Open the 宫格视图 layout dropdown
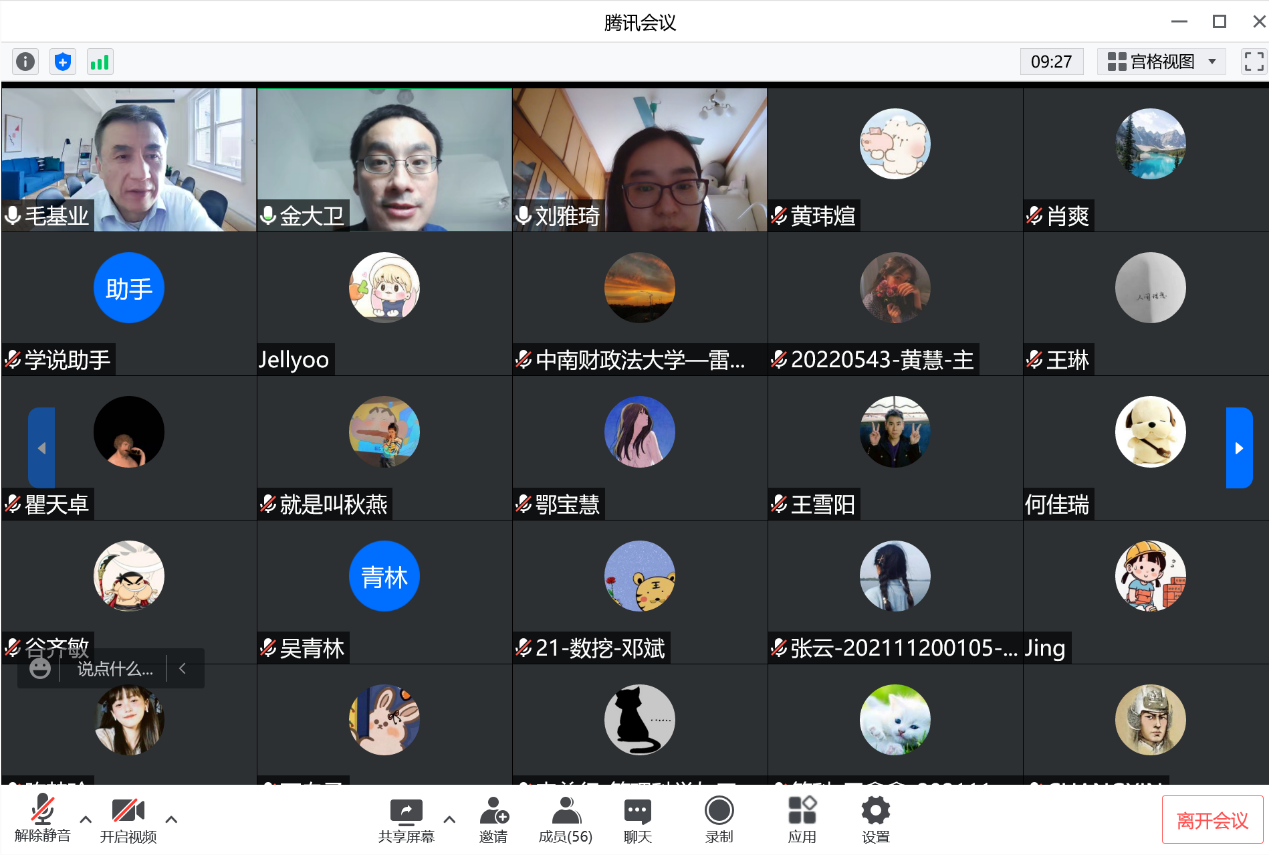The width and height of the screenshot is (1269, 855). click(x=1161, y=61)
